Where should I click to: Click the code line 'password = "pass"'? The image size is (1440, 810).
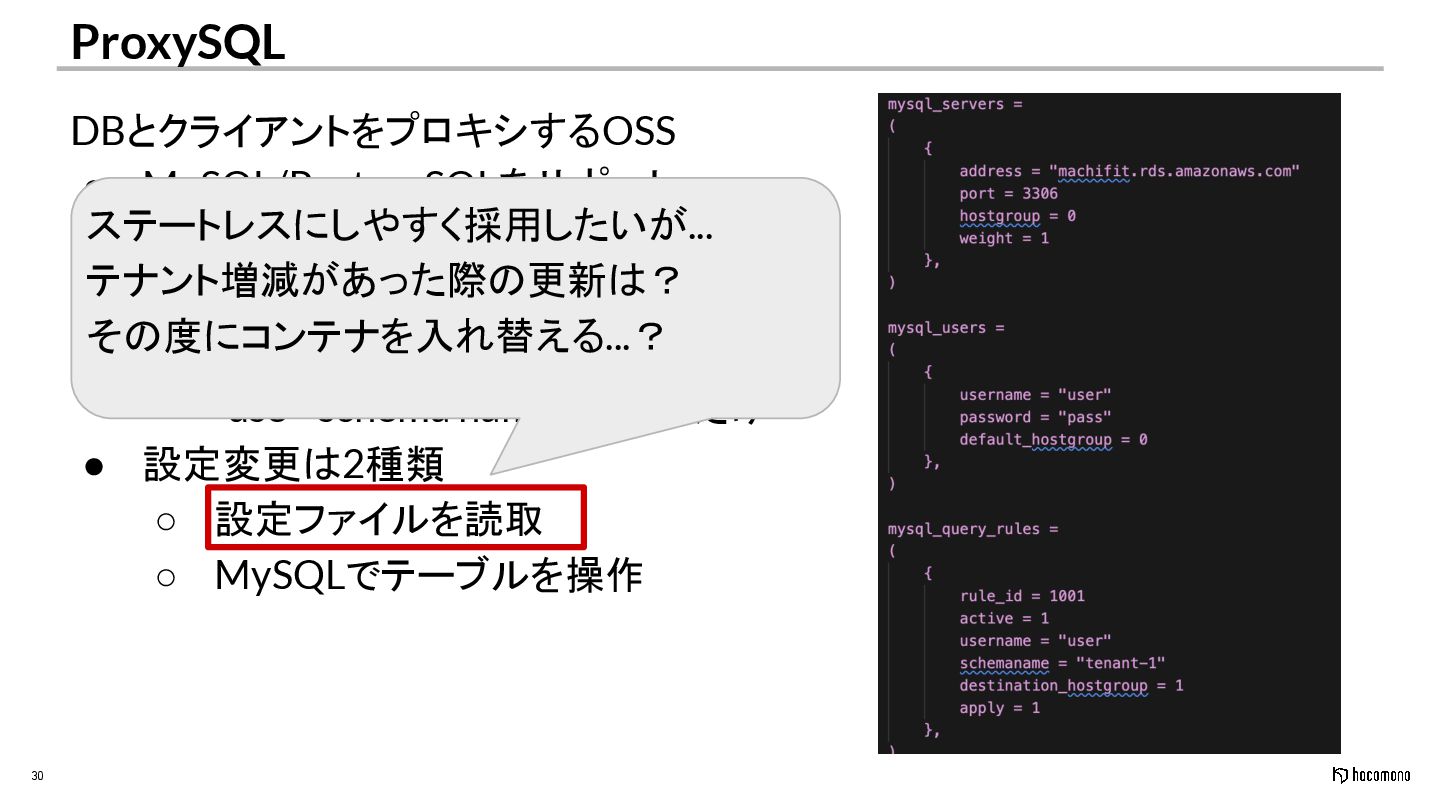pos(1035,417)
